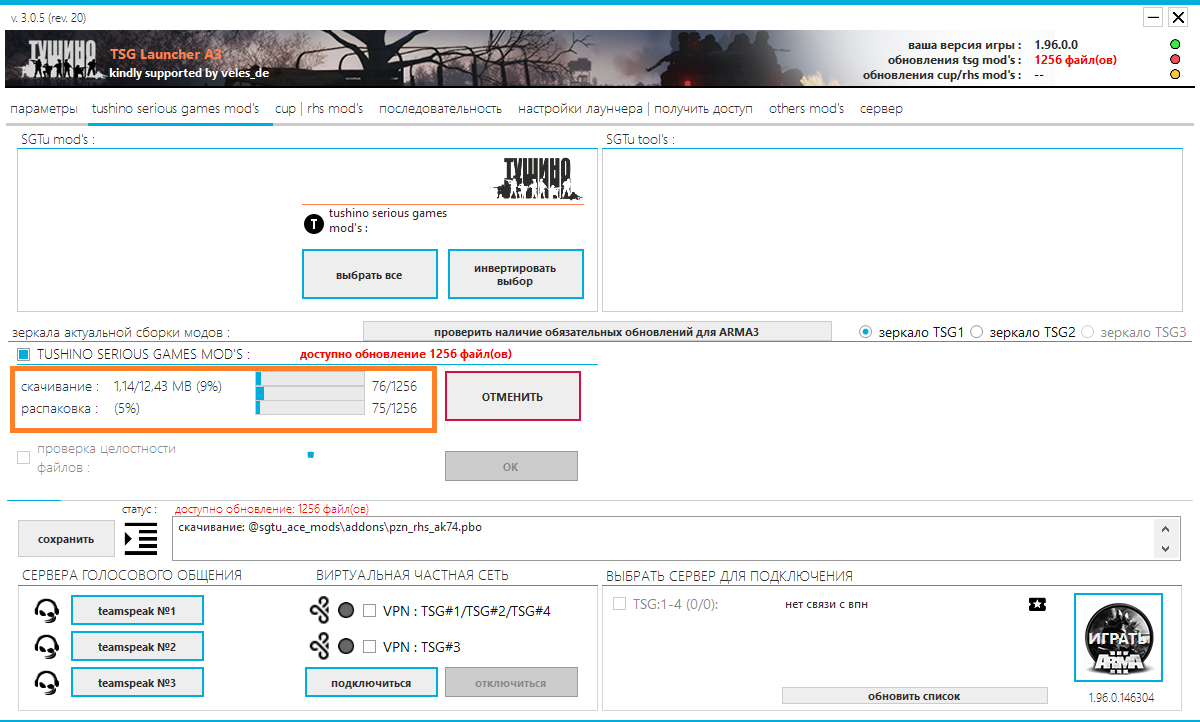Viewport: 1200px width, 722px height.
Task: Click the отключиться button
Action: point(511,683)
